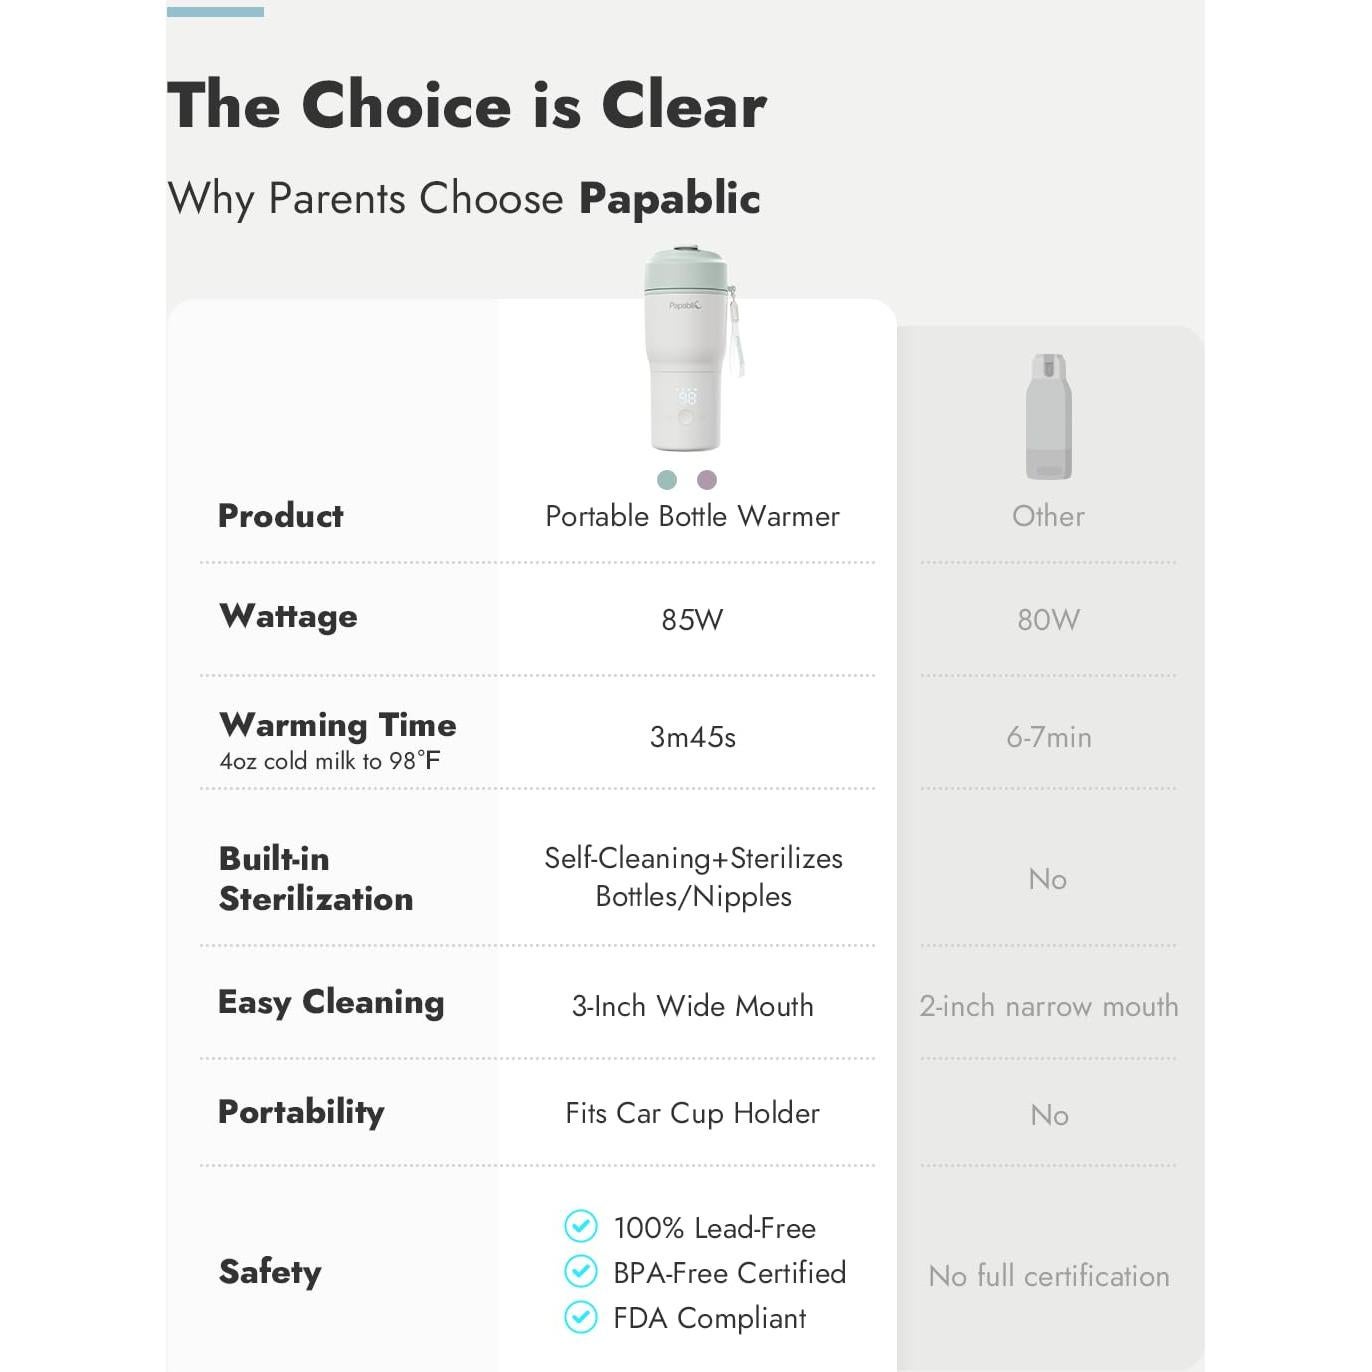
Task: Click the Portable Bottle Warmer product name
Action: pyautogui.click(x=692, y=516)
